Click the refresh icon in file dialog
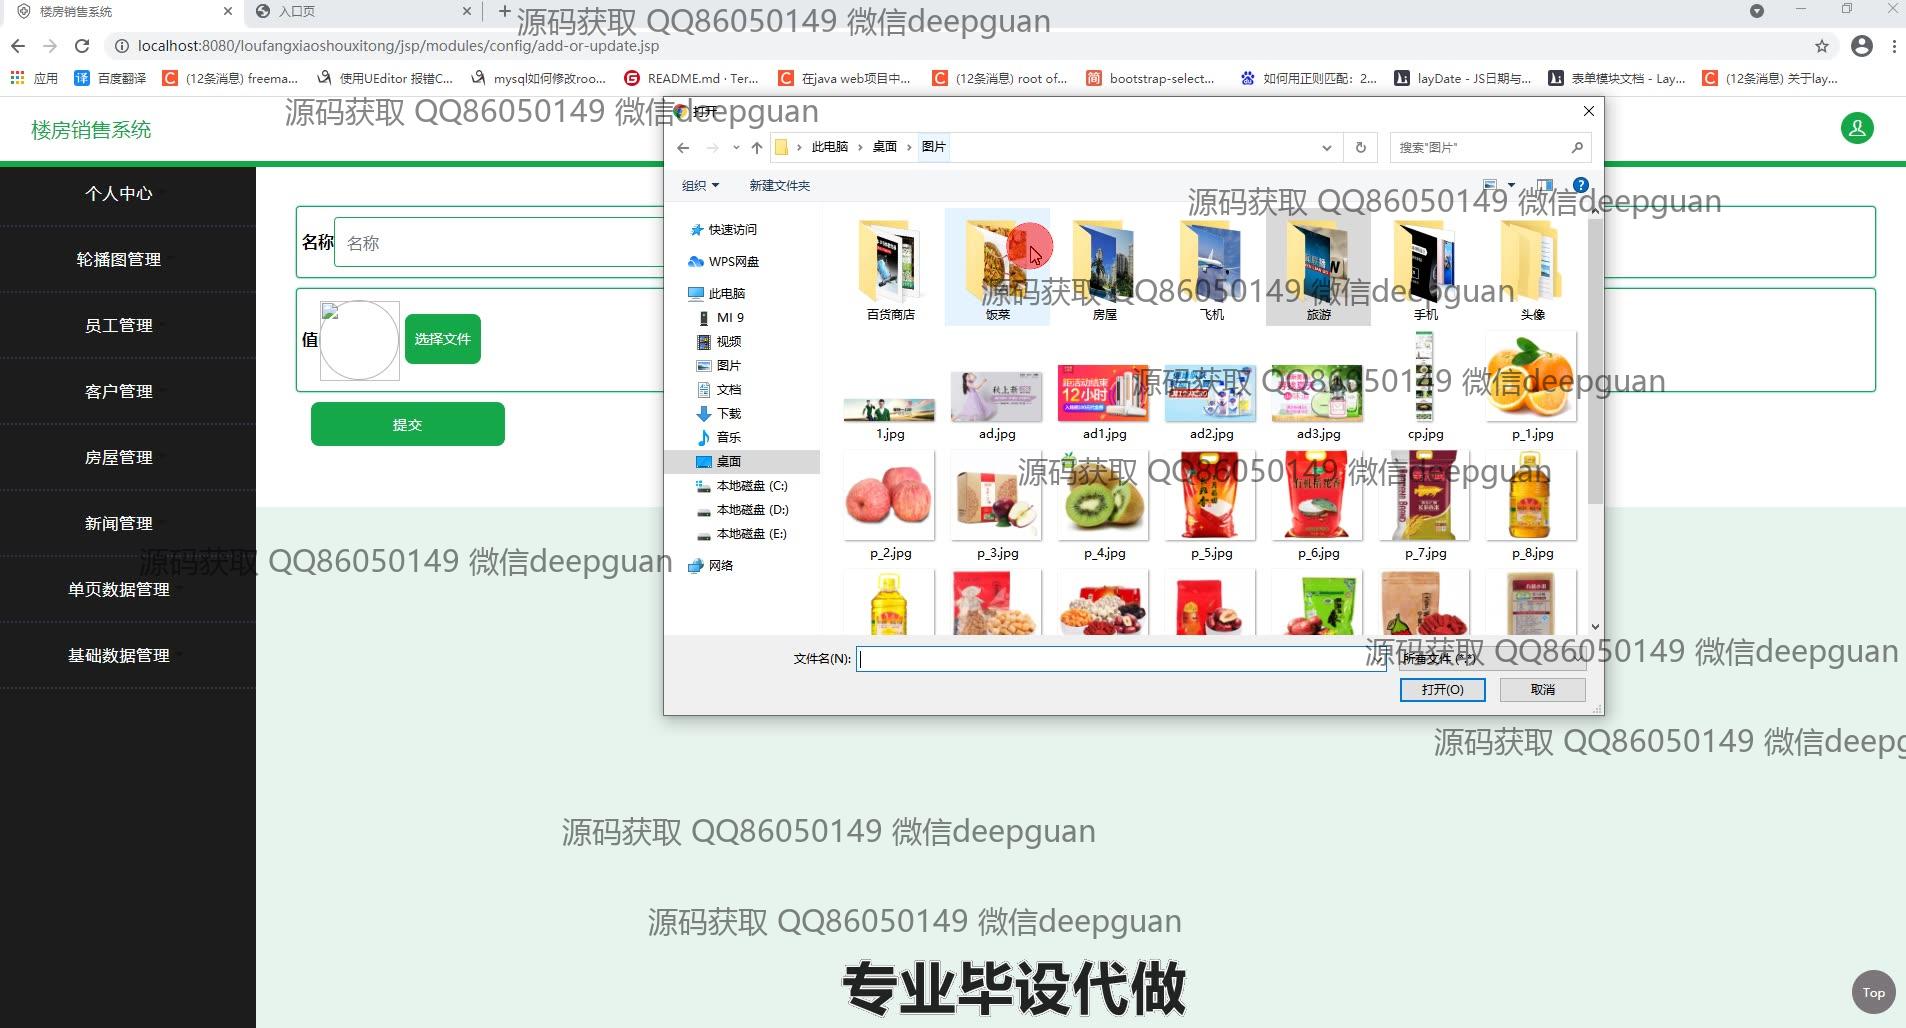This screenshot has width=1906, height=1028. (1360, 148)
